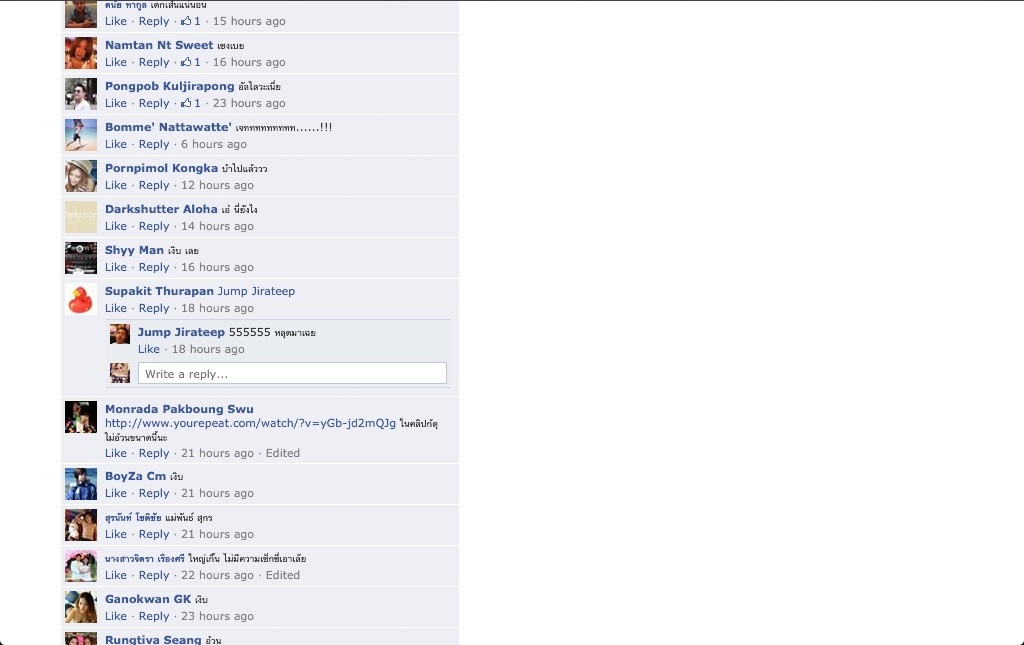Click Shyy Man's avatar thumbnail
1024x645 pixels.
pos(81,259)
